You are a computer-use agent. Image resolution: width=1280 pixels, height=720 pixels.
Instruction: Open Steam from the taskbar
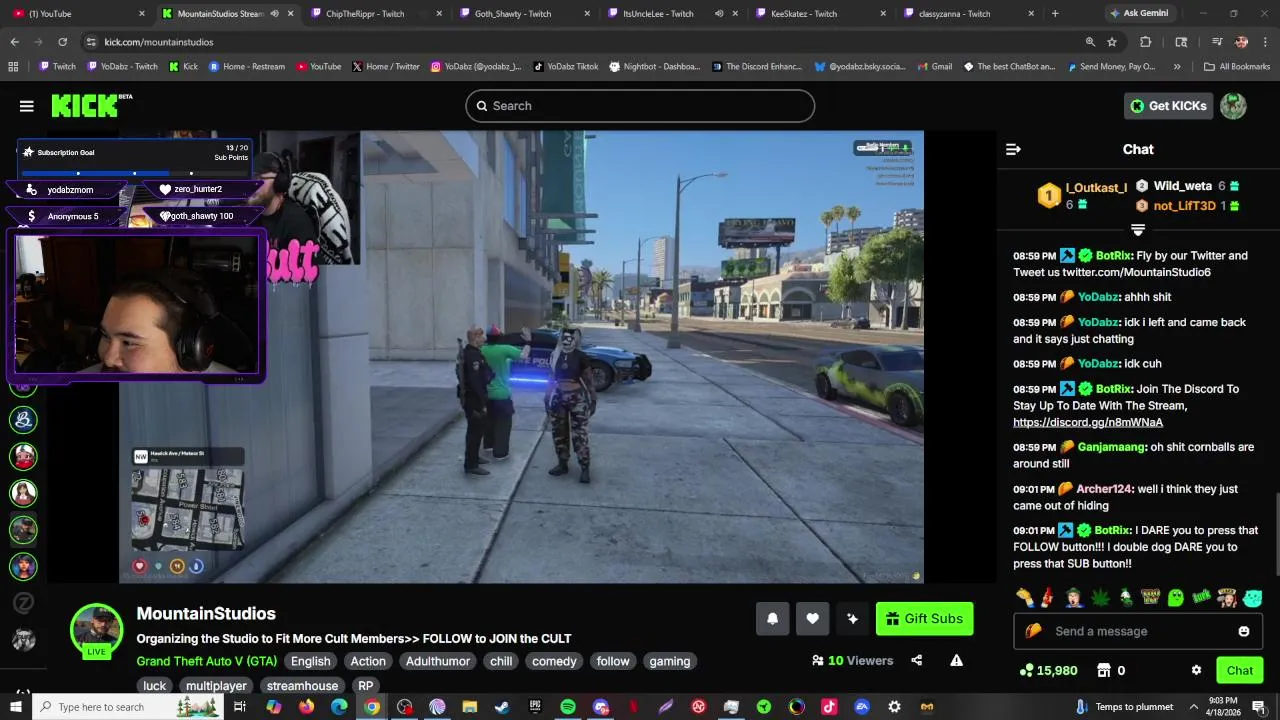tap(502, 707)
